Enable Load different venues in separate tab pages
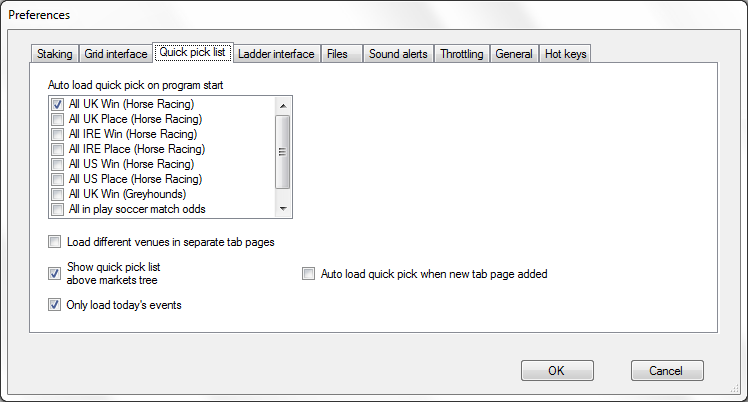 54,242
